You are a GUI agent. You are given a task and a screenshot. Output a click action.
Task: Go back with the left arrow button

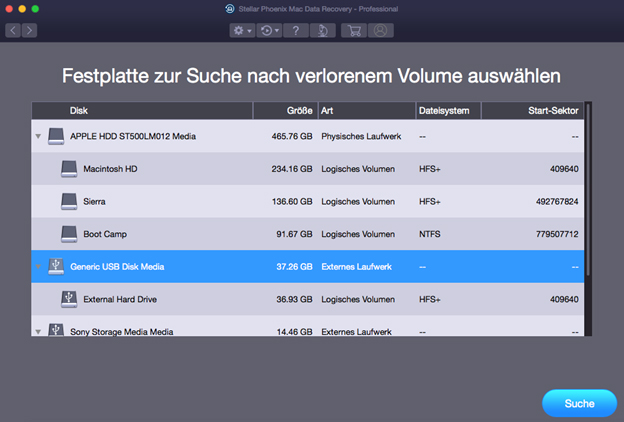click(13, 30)
